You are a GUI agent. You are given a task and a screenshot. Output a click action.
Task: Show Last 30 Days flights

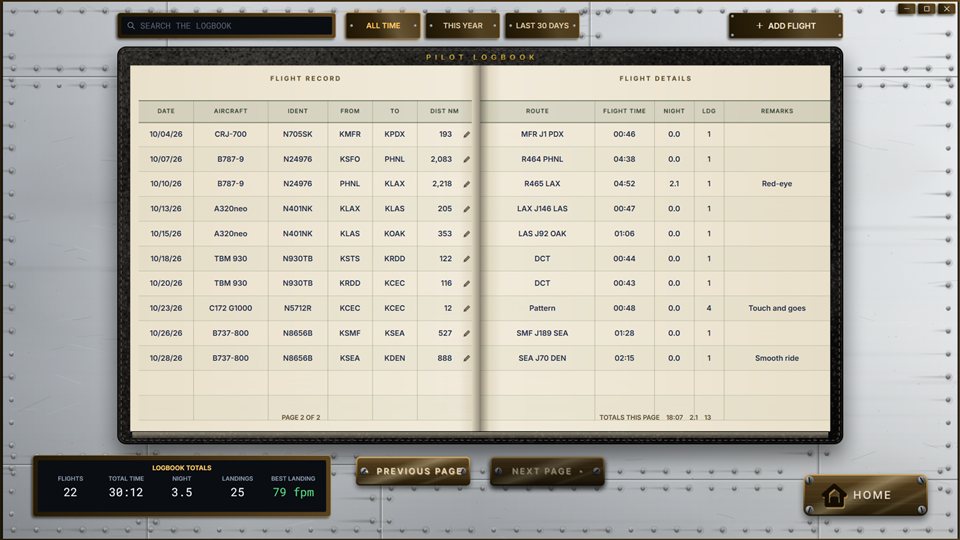[x=542, y=26]
